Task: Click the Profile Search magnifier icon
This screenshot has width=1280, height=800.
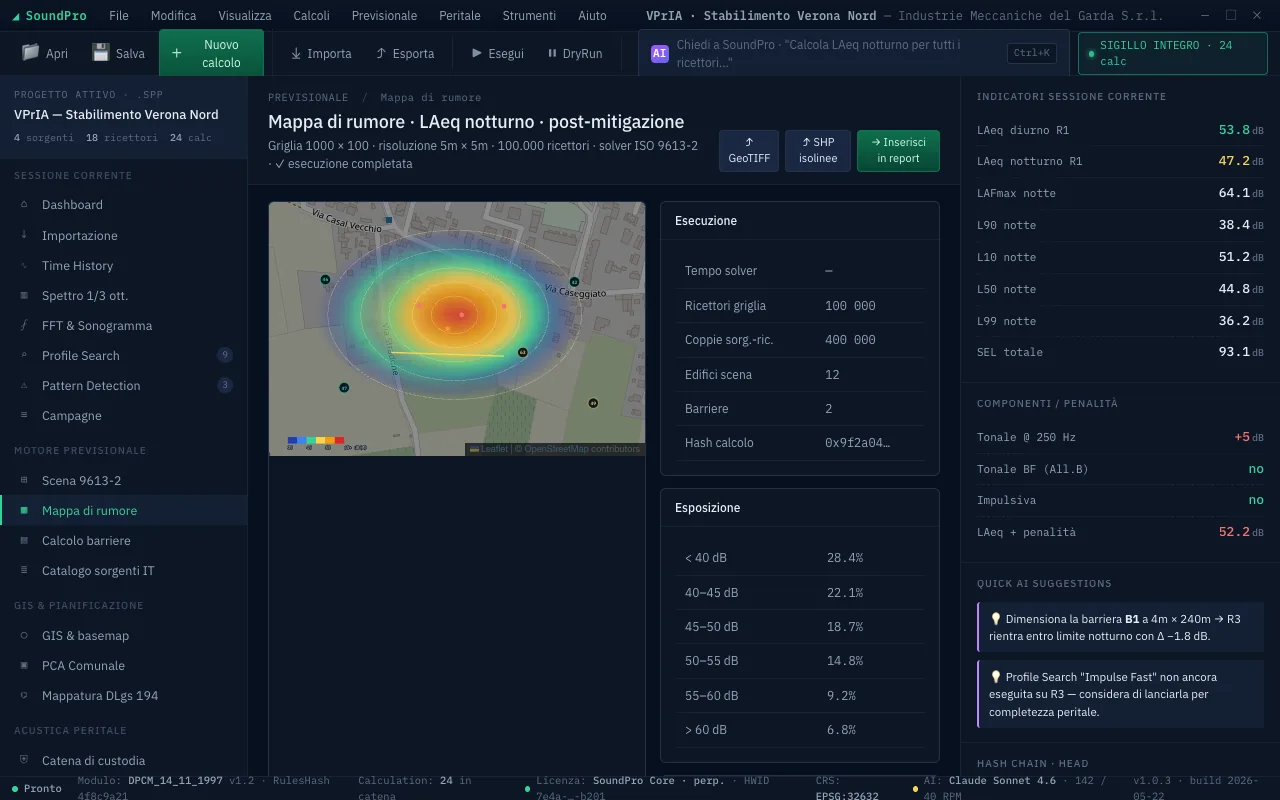Action: click(24, 356)
